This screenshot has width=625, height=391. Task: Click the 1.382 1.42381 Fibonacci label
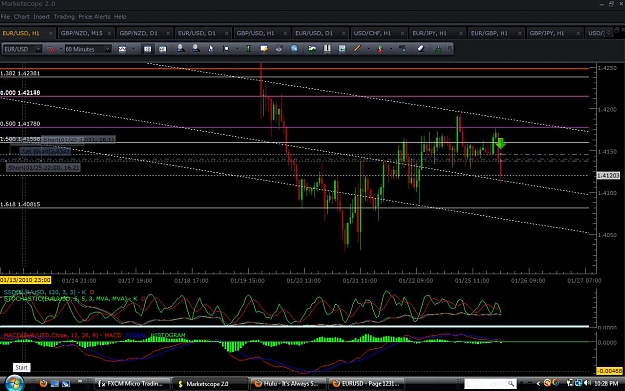(20, 73)
